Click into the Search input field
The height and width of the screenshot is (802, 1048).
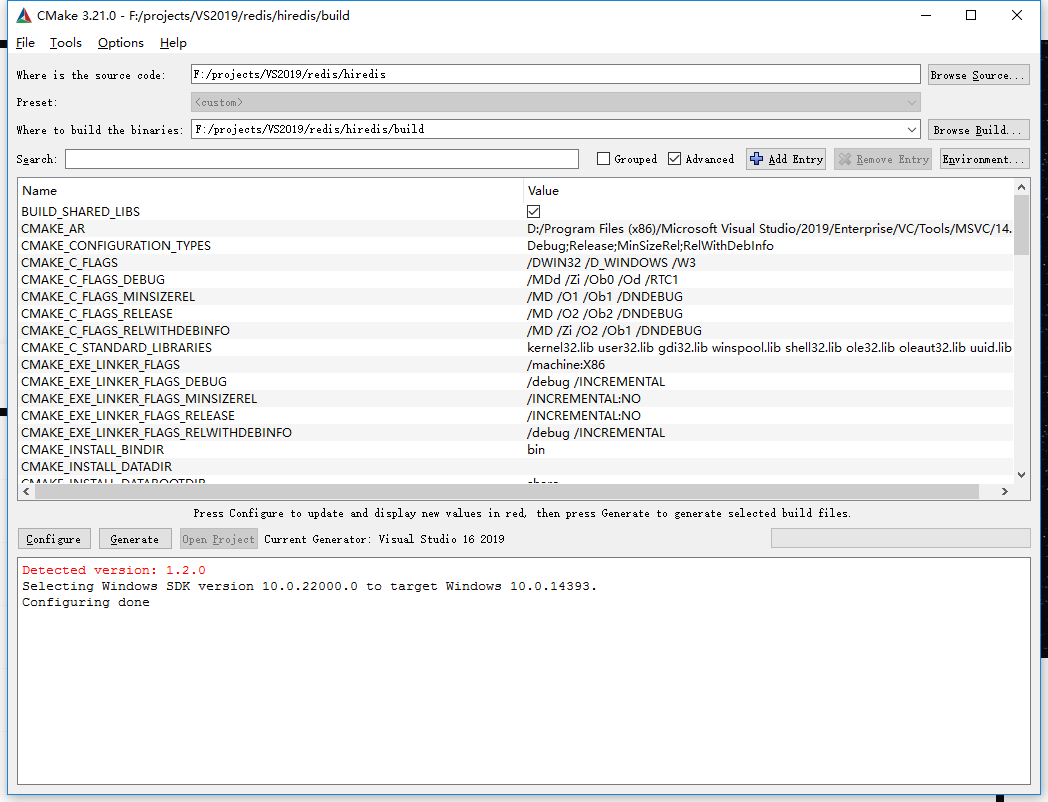(x=321, y=159)
